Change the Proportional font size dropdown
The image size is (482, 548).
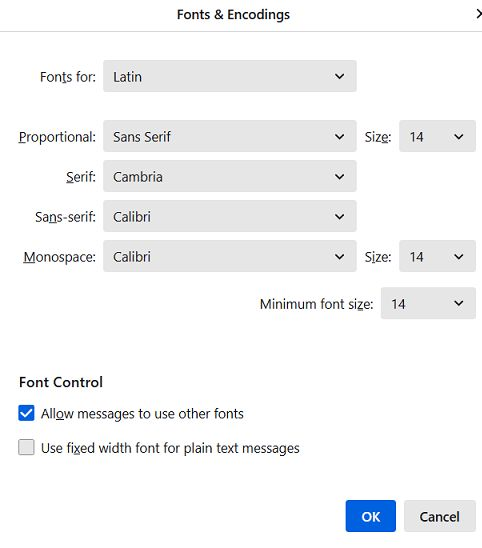tap(437, 136)
